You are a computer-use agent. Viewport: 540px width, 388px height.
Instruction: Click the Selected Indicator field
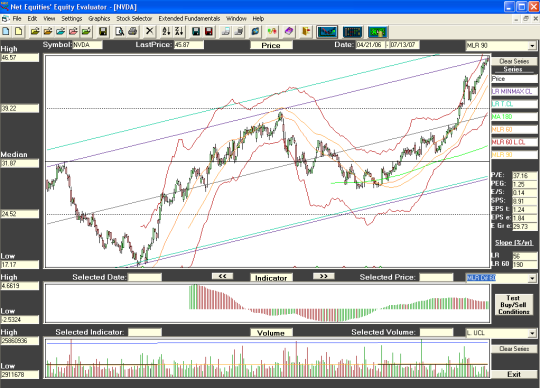pos(145,332)
